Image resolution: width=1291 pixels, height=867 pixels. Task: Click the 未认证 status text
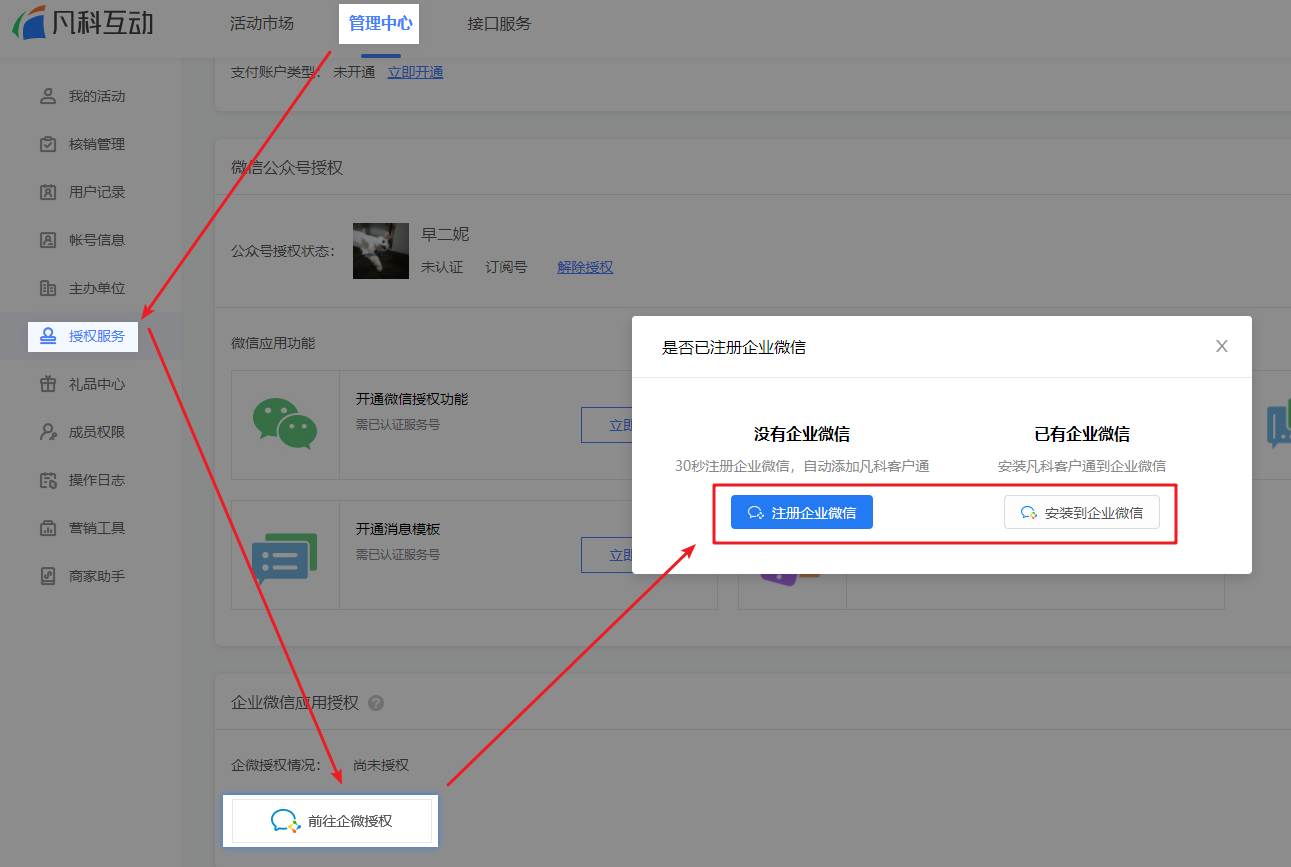(x=442, y=267)
